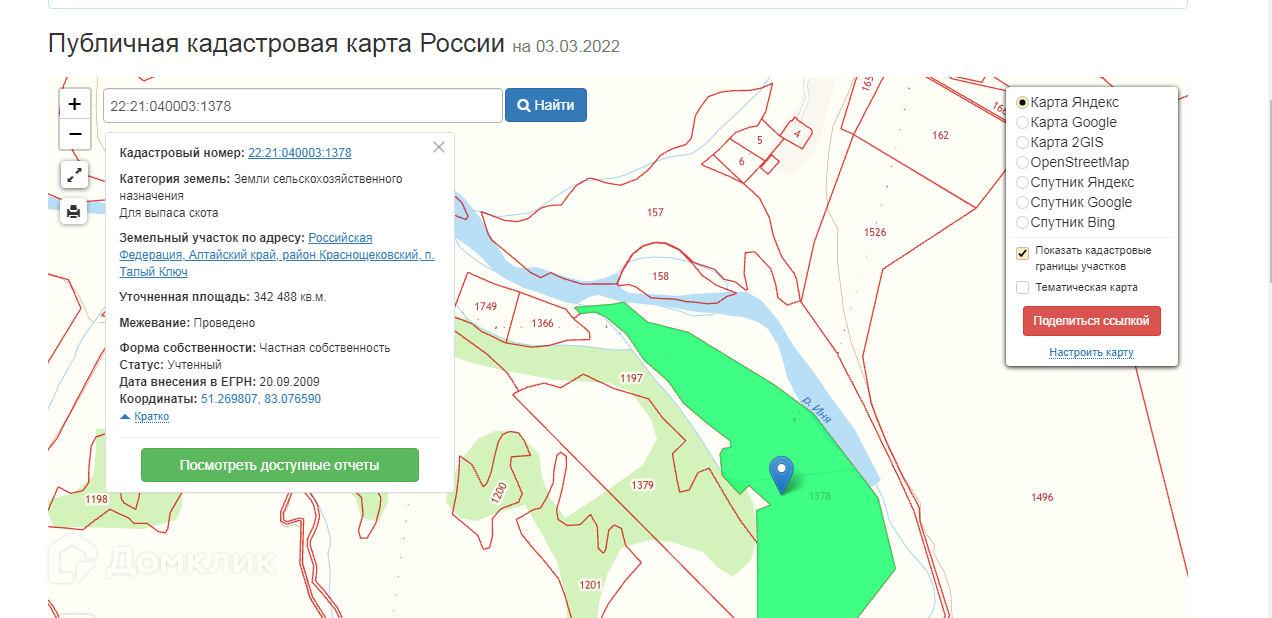Close the parcel info popup

[x=438, y=147]
